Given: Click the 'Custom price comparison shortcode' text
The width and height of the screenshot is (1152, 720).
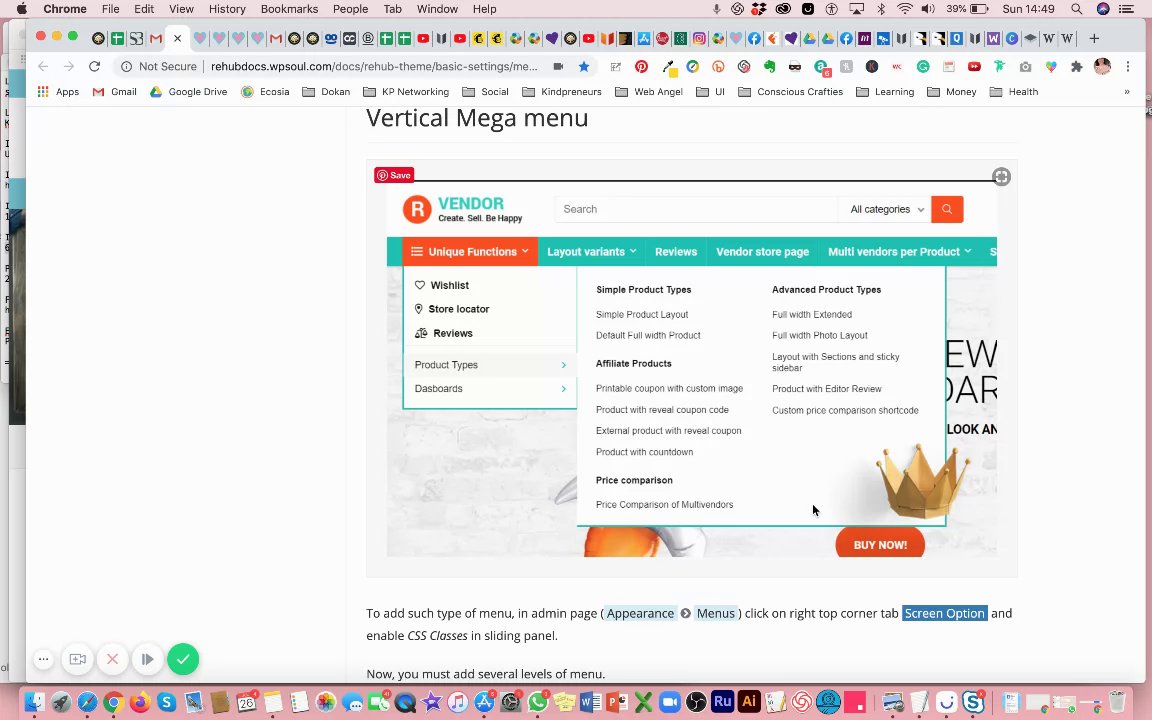Looking at the screenshot, I should [845, 411].
